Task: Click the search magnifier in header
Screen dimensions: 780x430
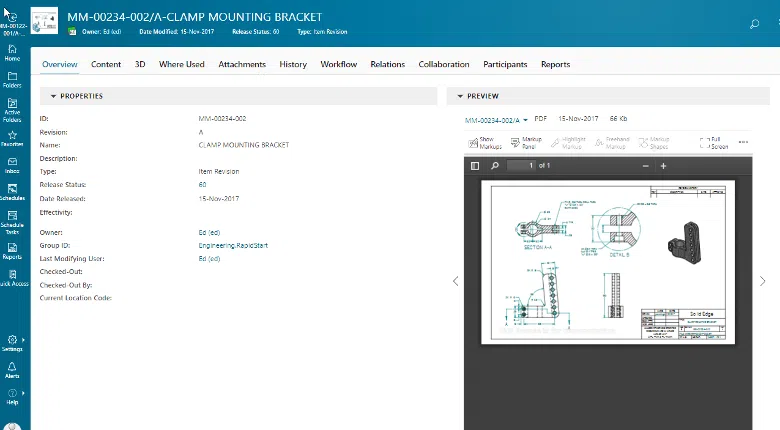Action: tap(754, 24)
